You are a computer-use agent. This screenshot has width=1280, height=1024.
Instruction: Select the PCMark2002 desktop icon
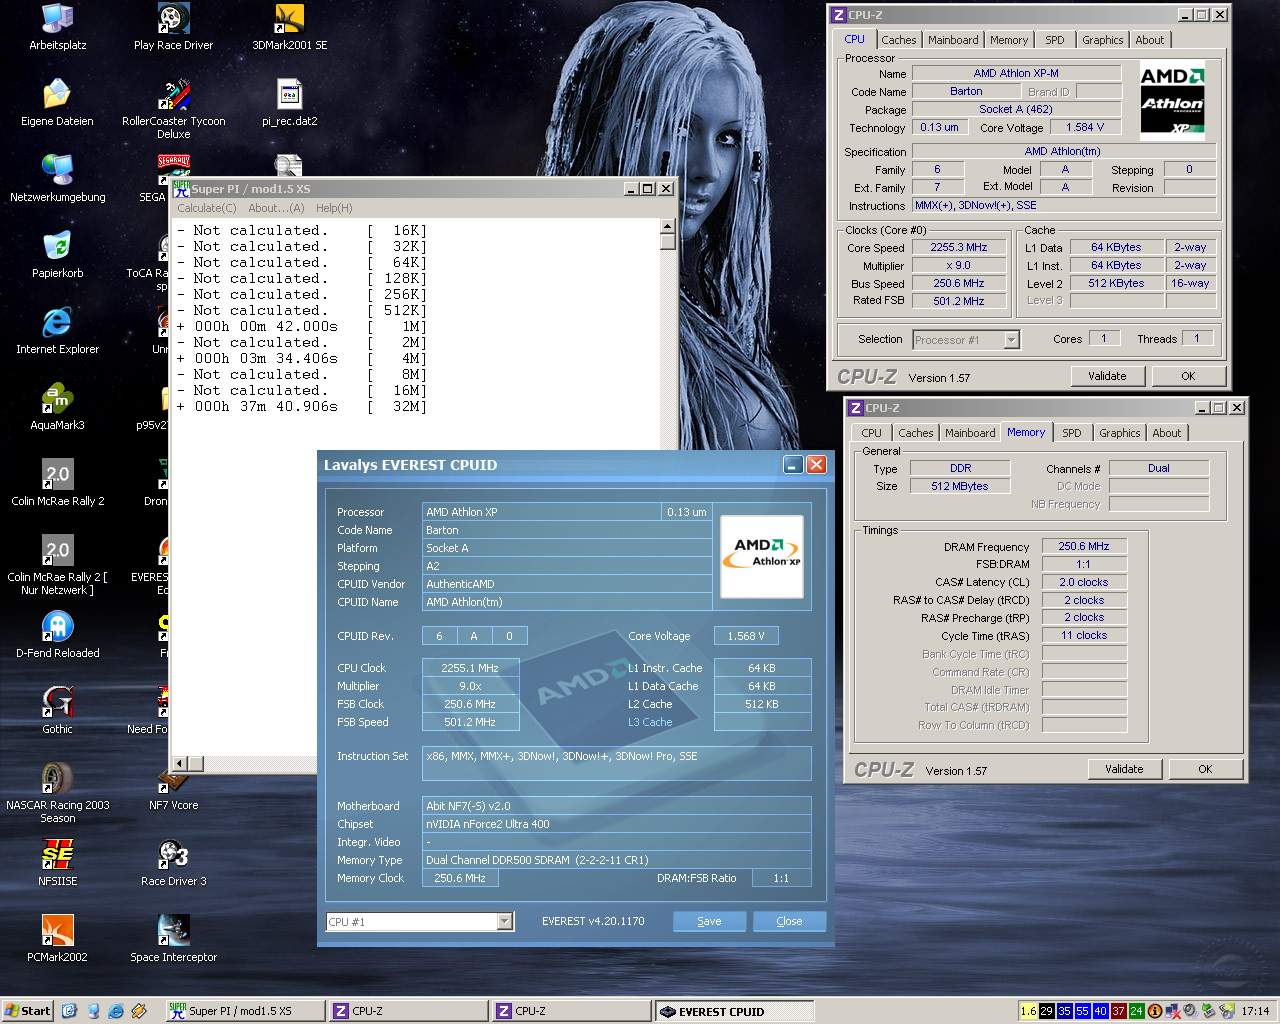[57, 939]
